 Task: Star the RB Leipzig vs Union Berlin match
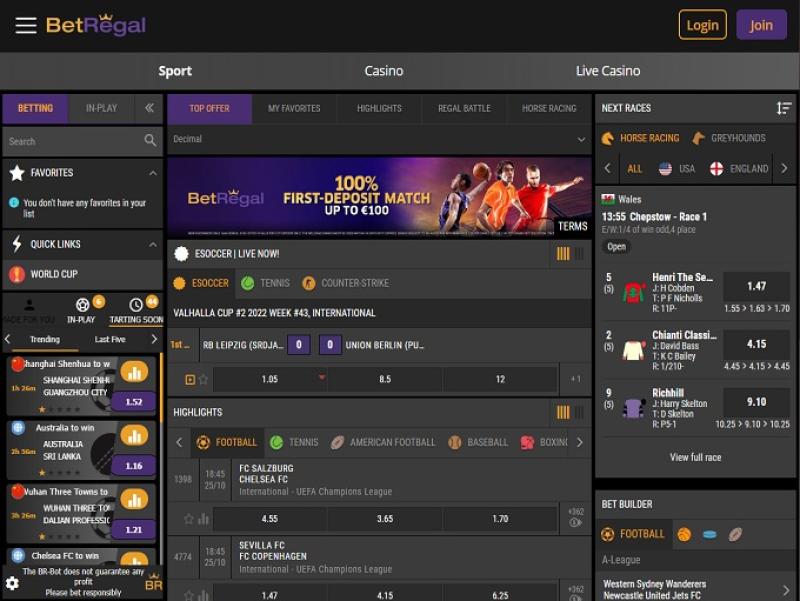tap(204, 379)
